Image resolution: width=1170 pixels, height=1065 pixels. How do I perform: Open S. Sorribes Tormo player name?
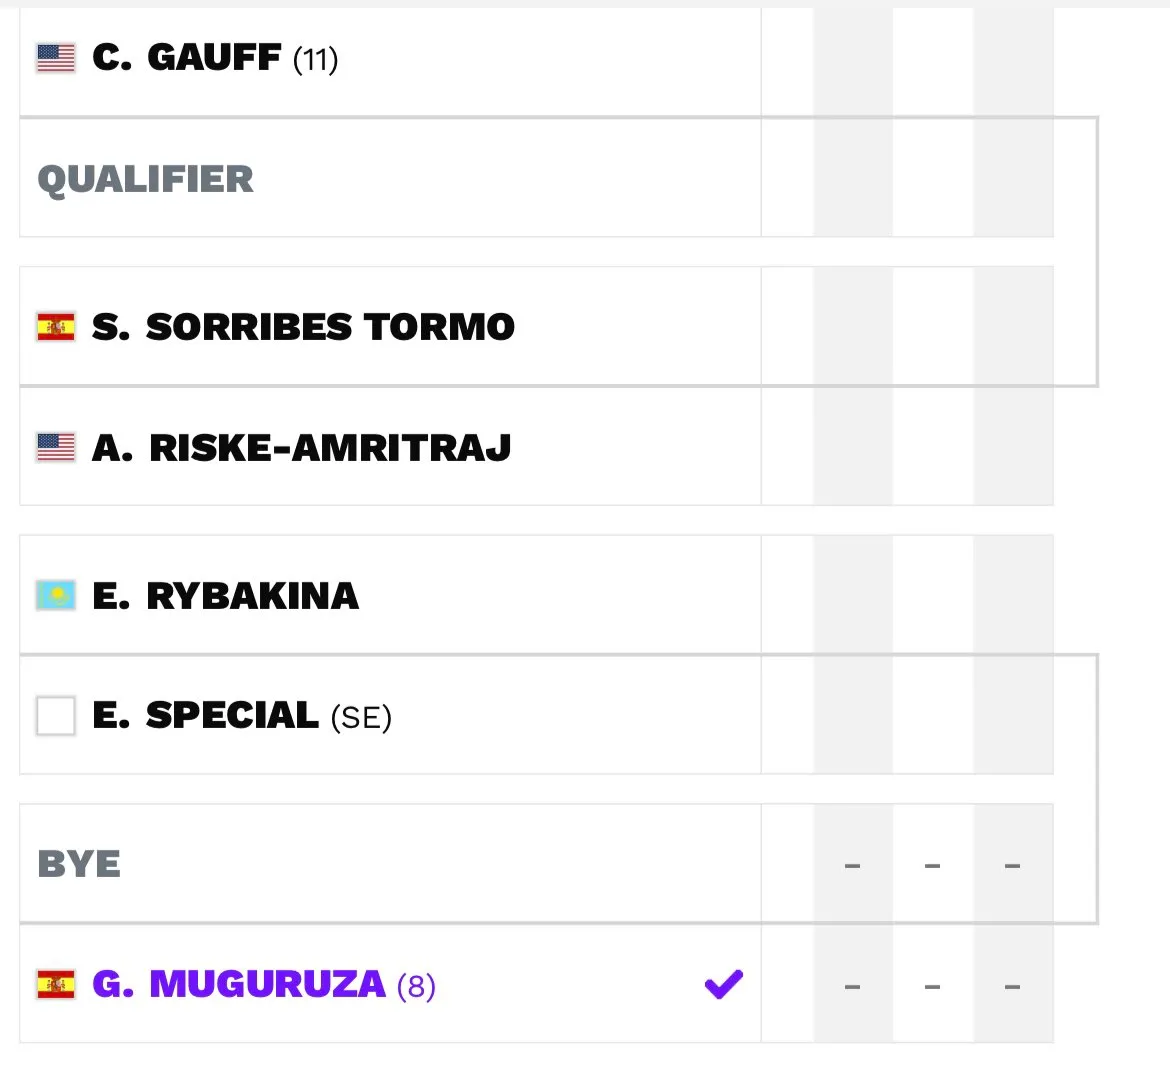point(304,327)
